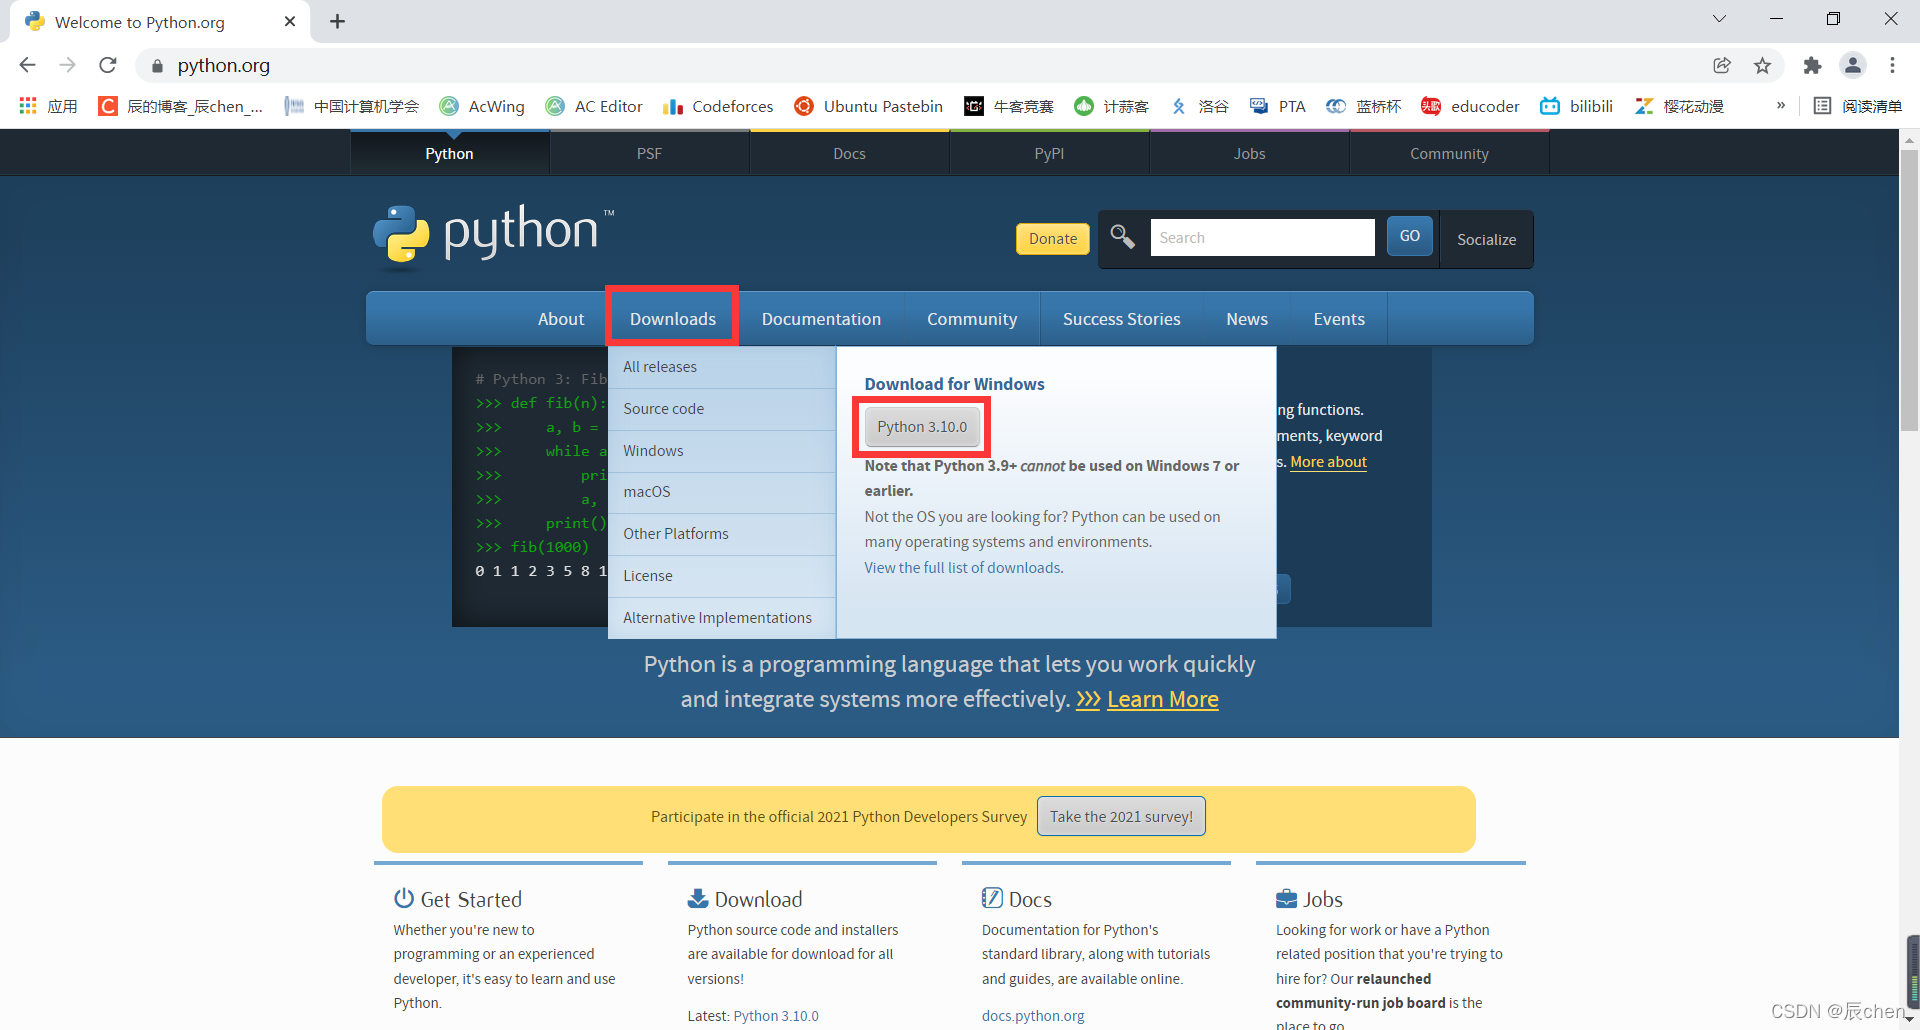Open the News navigation menu
The width and height of the screenshot is (1920, 1030).
(x=1247, y=319)
